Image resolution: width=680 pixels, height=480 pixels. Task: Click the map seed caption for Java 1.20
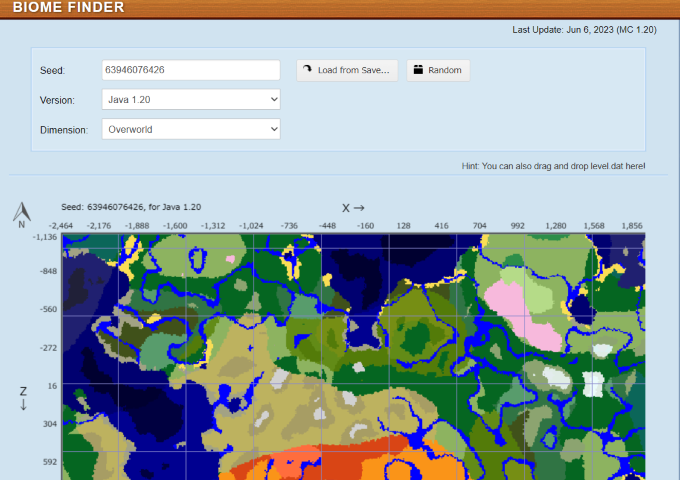pyautogui.click(x=131, y=207)
